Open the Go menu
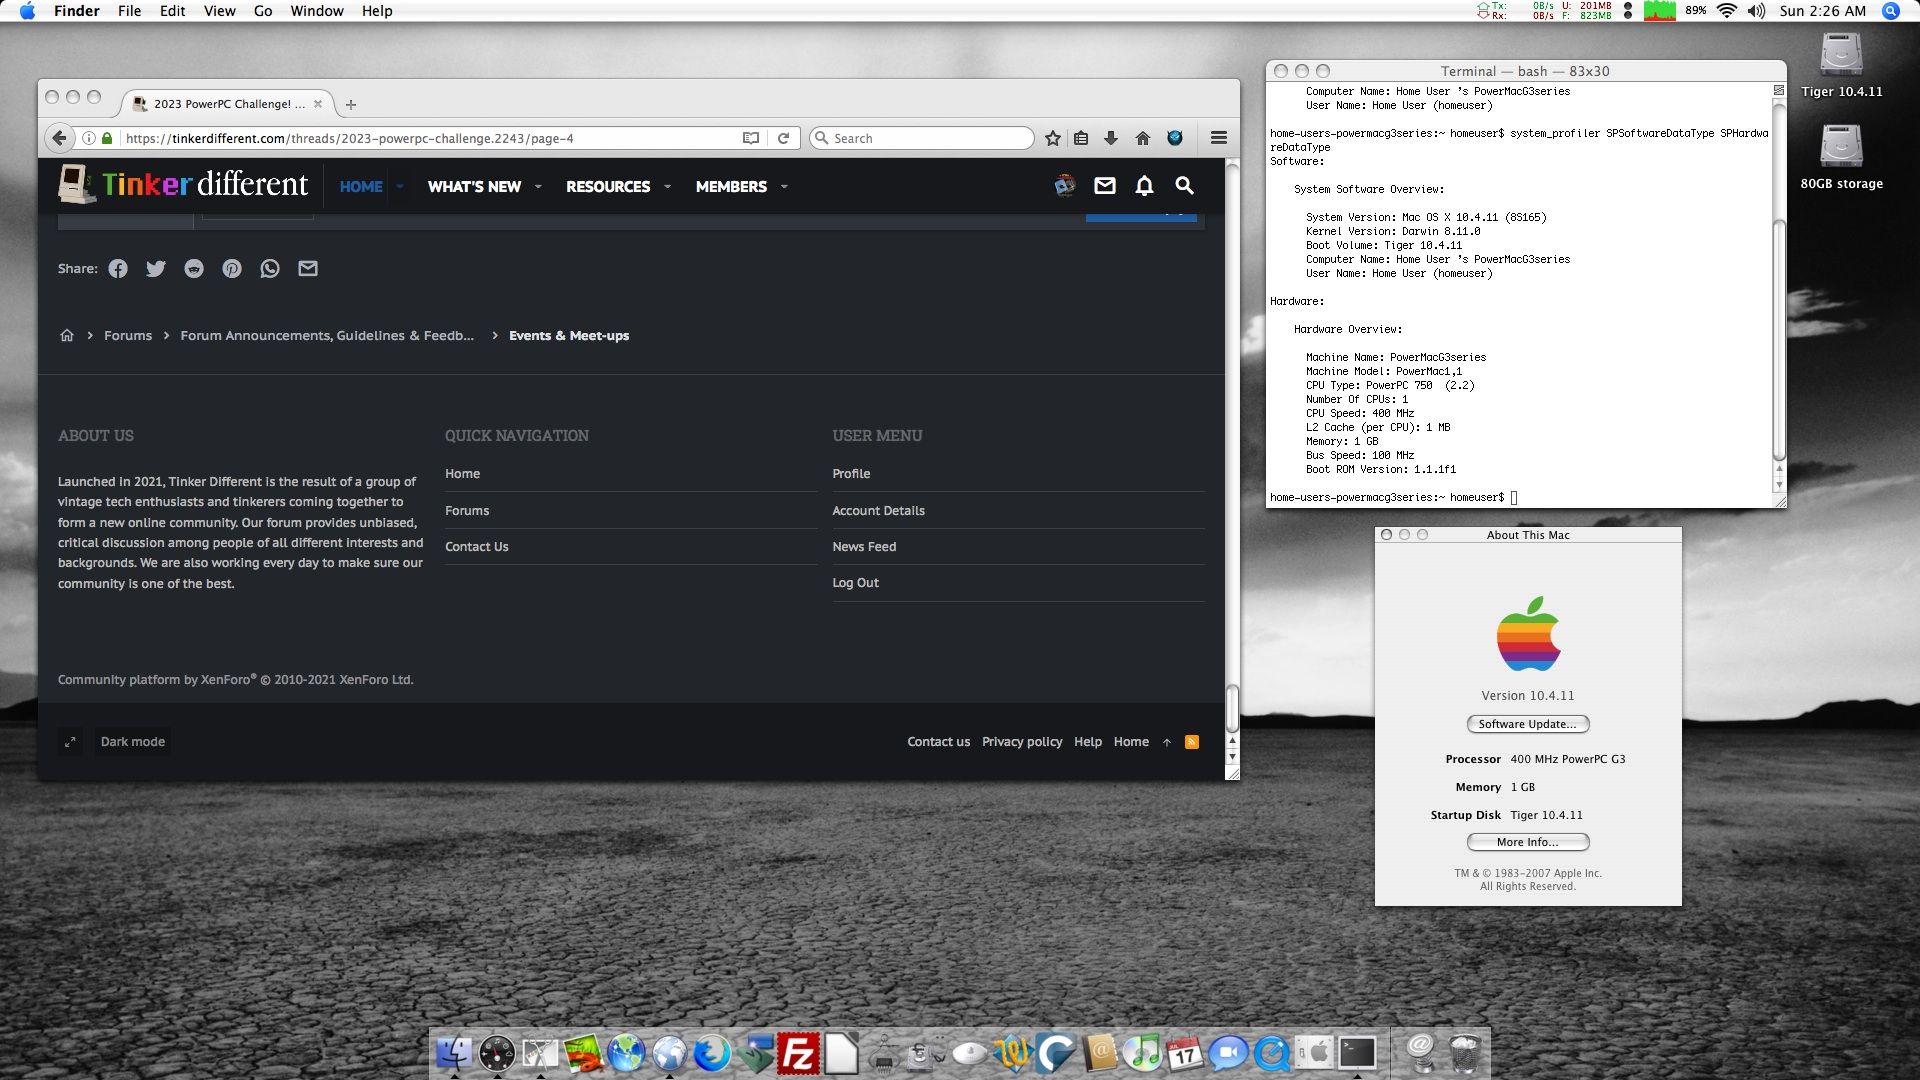The image size is (1920, 1080). click(x=263, y=11)
